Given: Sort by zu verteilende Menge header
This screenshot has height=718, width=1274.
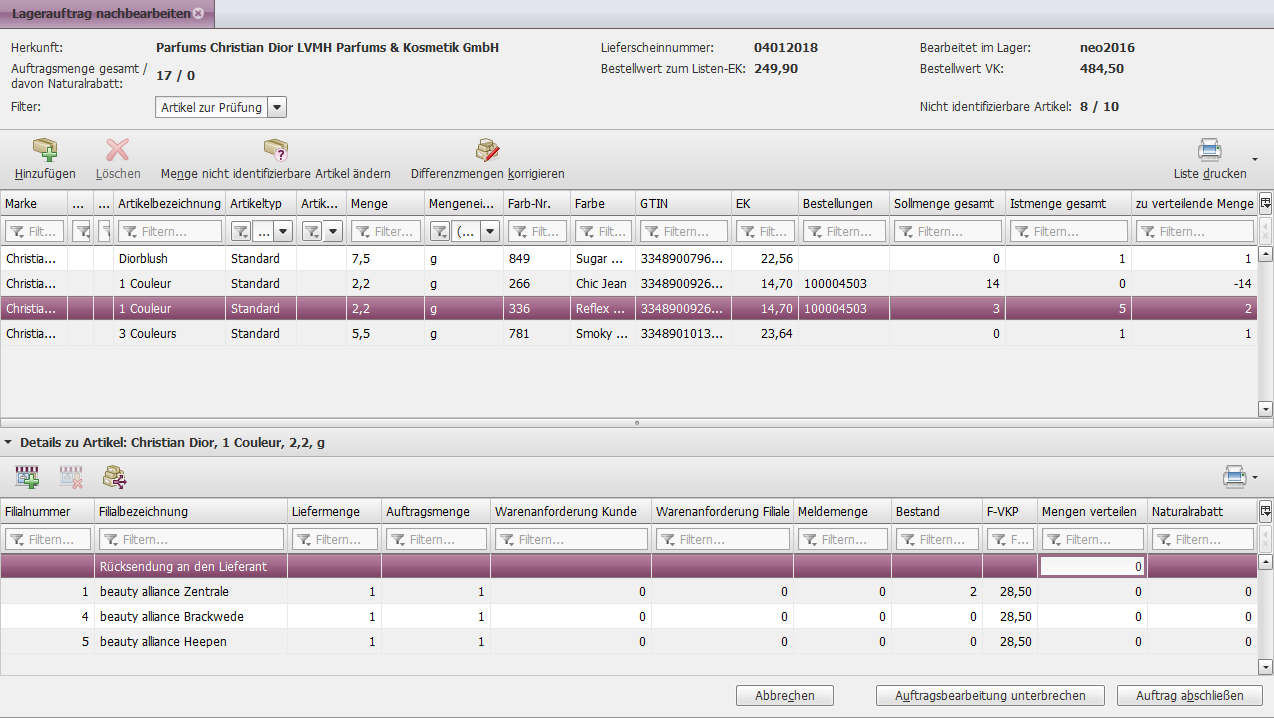Looking at the screenshot, I should [x=1194, y=203].
